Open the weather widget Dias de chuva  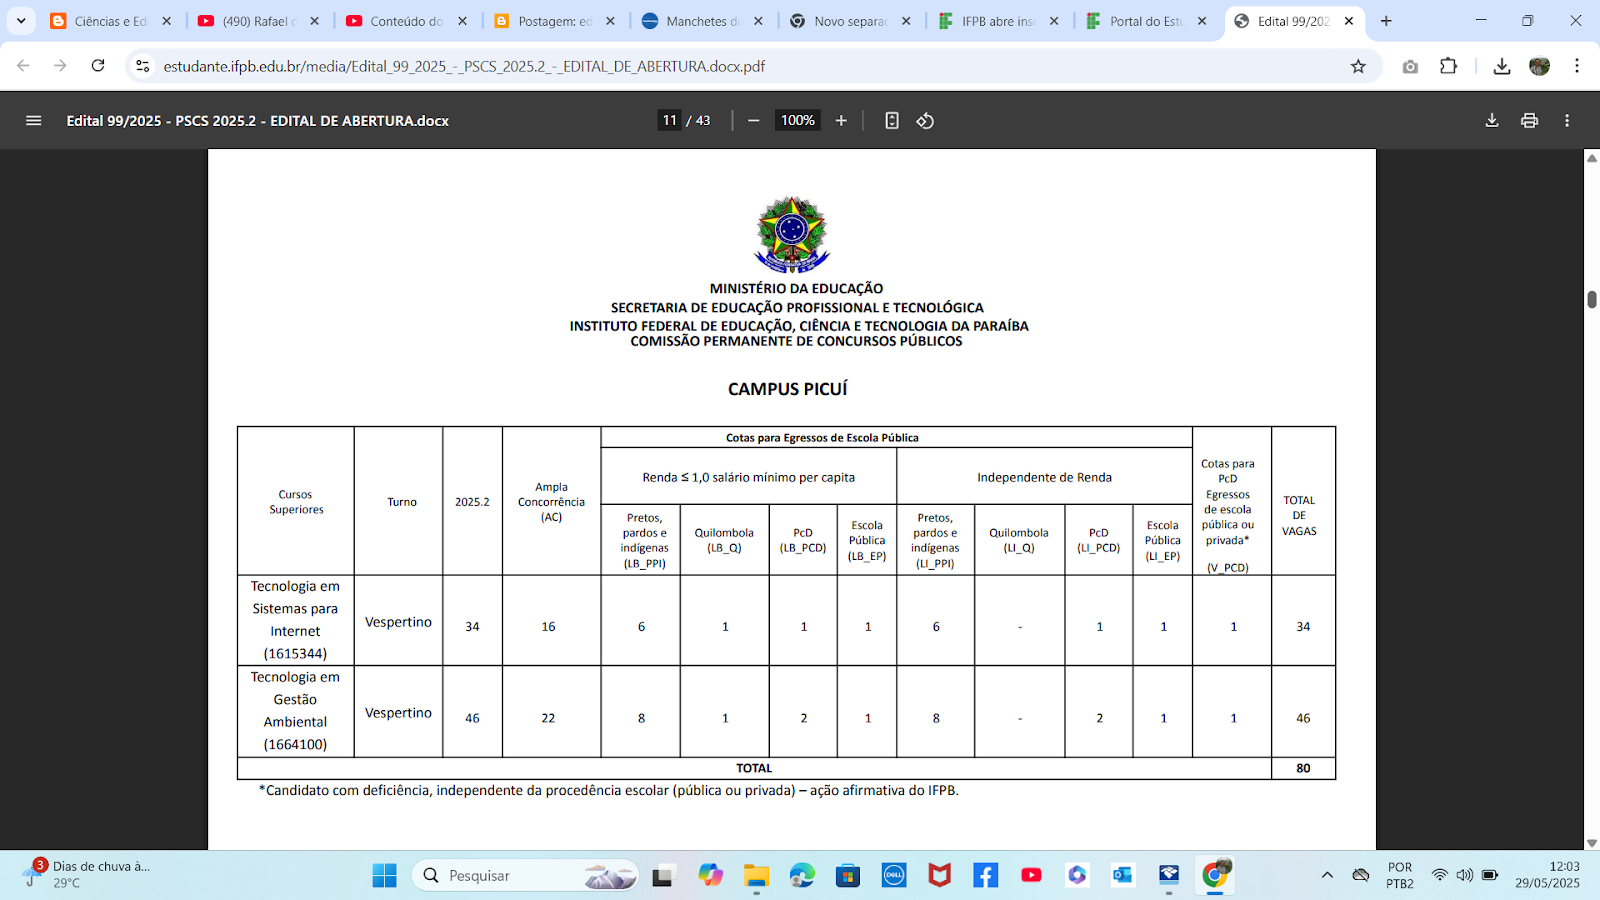click(x=87, y=875)
